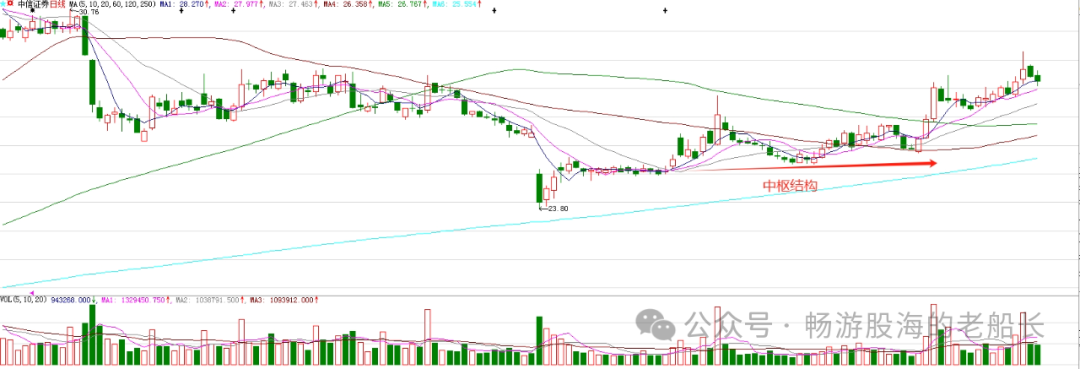
Task: Click the magenta triangle marker above VOL label
Action: pyautogui.click(x=32, y=293)
